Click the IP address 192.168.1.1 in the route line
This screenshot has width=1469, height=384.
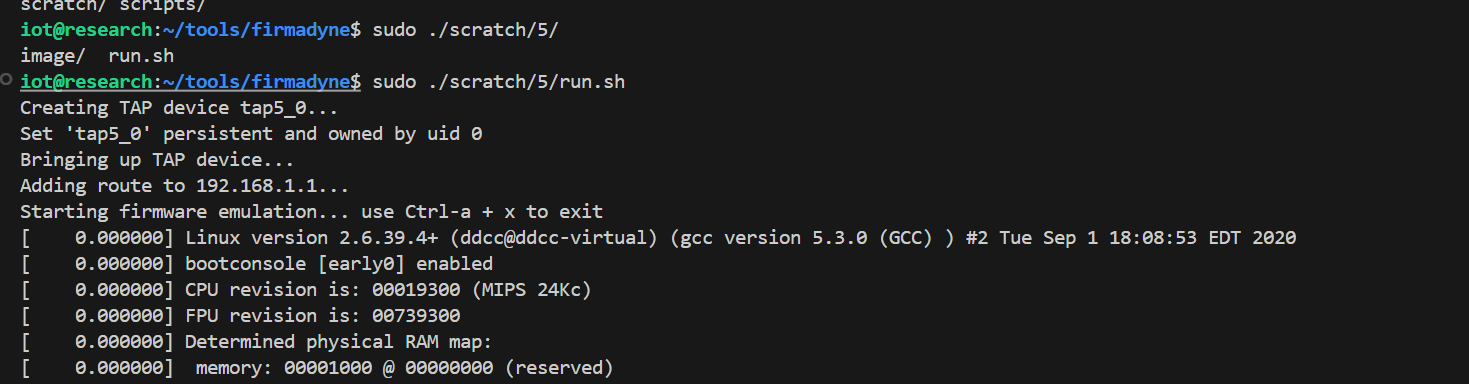256,186
